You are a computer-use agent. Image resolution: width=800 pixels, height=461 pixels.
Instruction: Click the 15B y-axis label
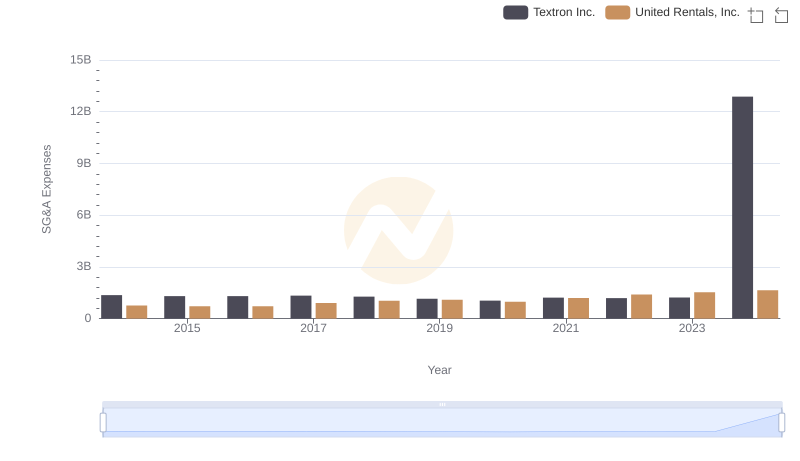(x=81, y=60)
